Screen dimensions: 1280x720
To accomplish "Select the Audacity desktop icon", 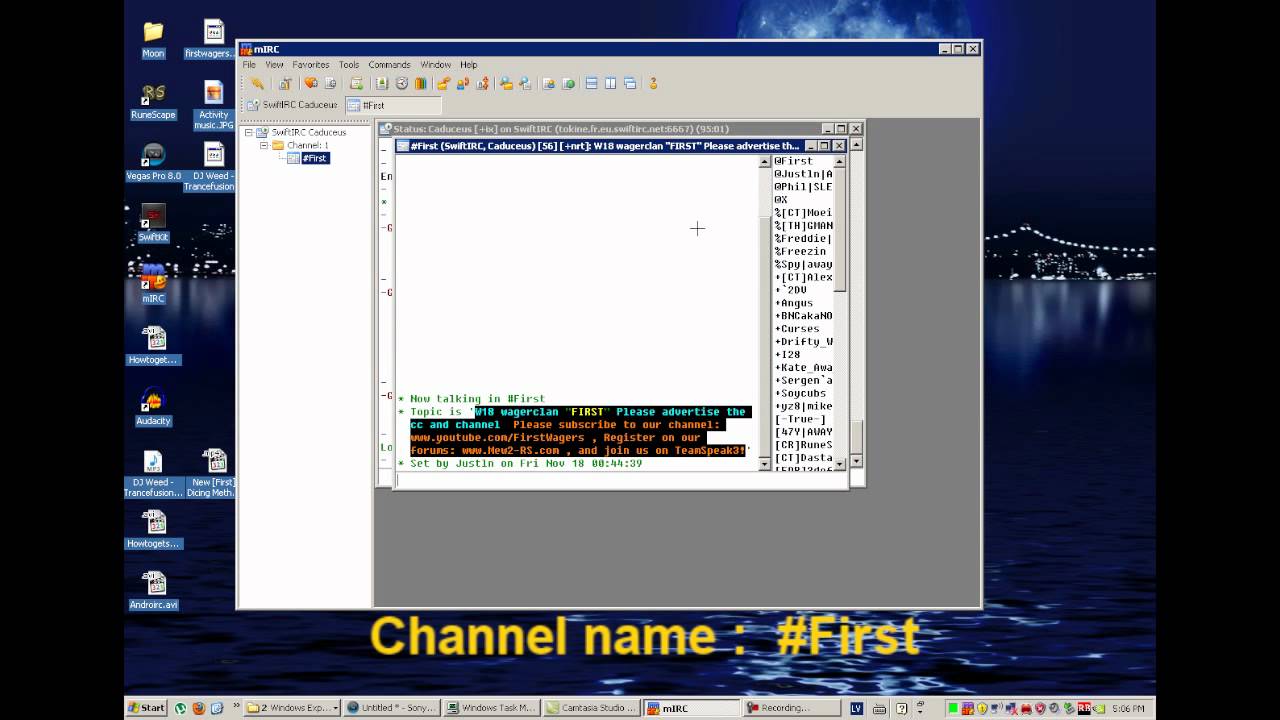I will coord(153,407).
